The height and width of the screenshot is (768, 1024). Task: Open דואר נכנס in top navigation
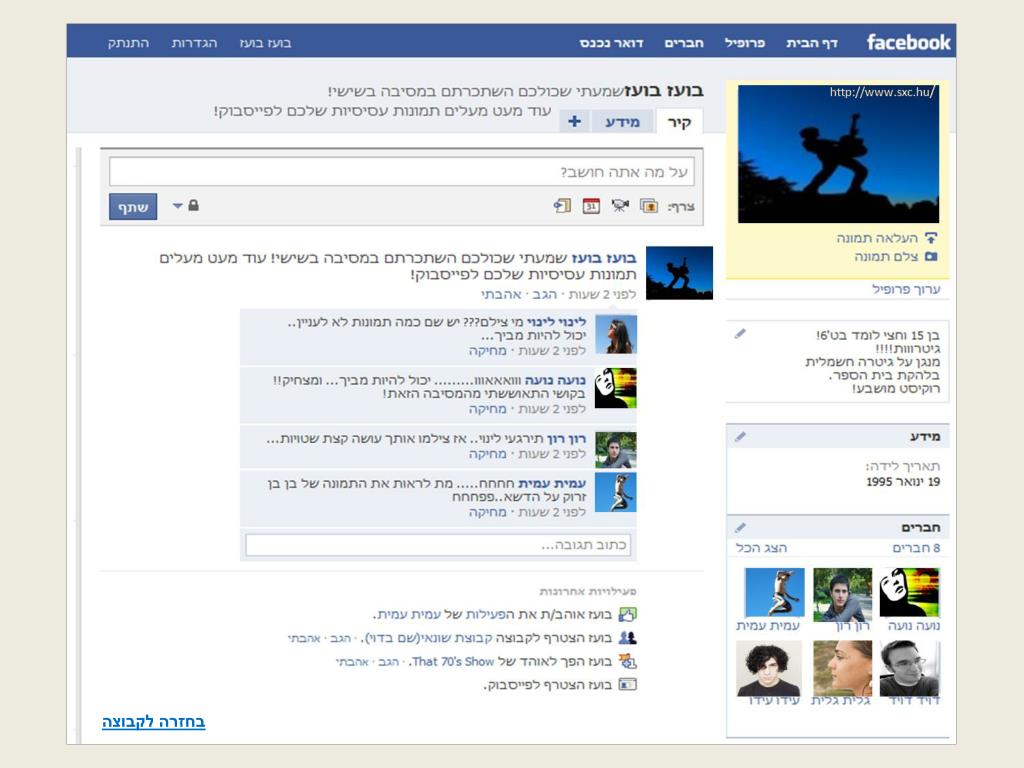pyautogui.click(x=611, y=43)
